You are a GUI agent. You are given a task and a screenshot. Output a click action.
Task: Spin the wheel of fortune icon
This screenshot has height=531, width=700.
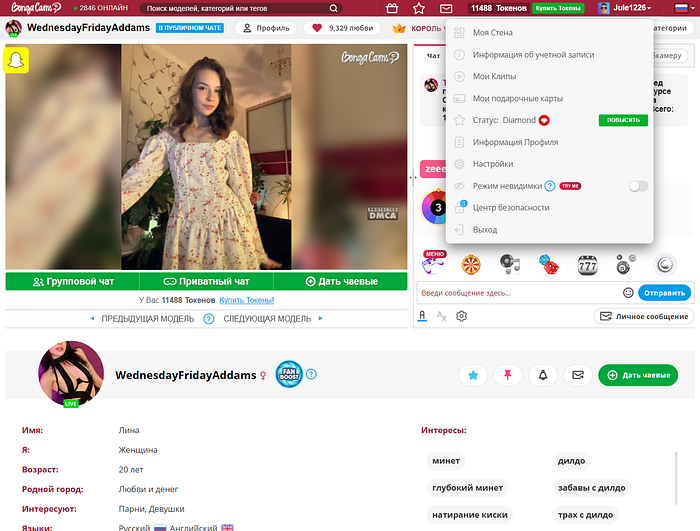(471, 265)
